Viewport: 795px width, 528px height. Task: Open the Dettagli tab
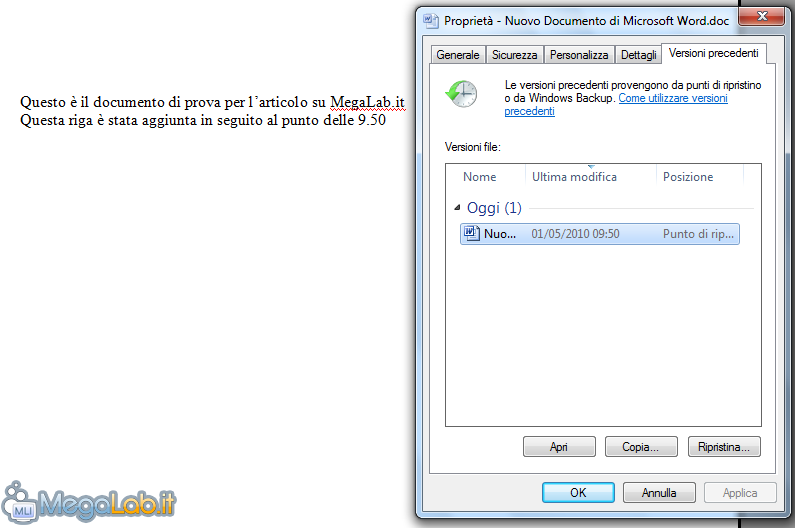pos(638,55)
